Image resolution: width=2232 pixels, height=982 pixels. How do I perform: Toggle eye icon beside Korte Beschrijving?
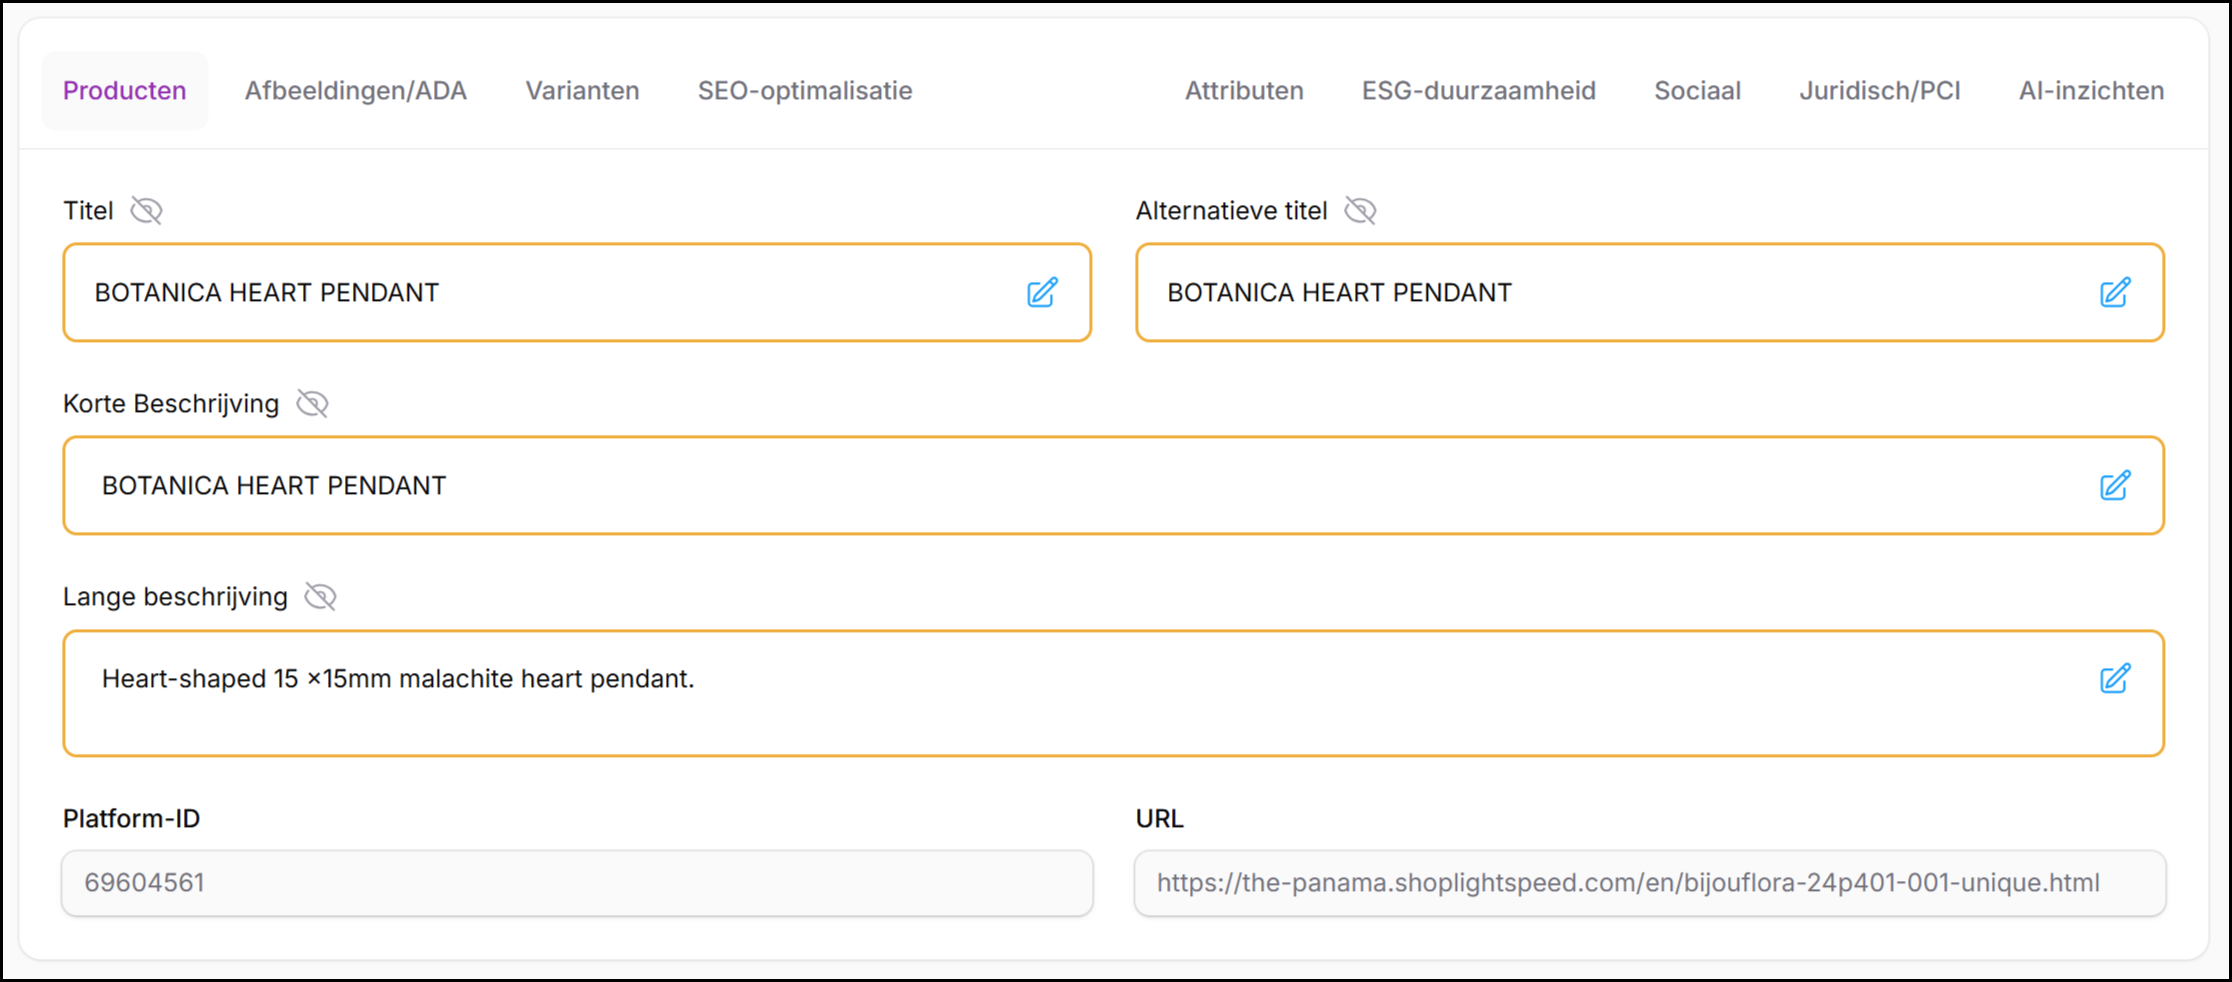312,404
